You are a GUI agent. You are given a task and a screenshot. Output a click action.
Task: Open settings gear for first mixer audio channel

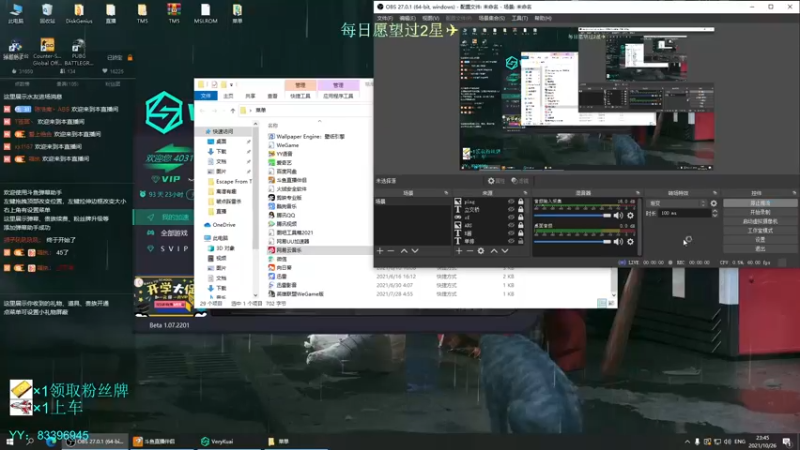[x=631, y=215]
